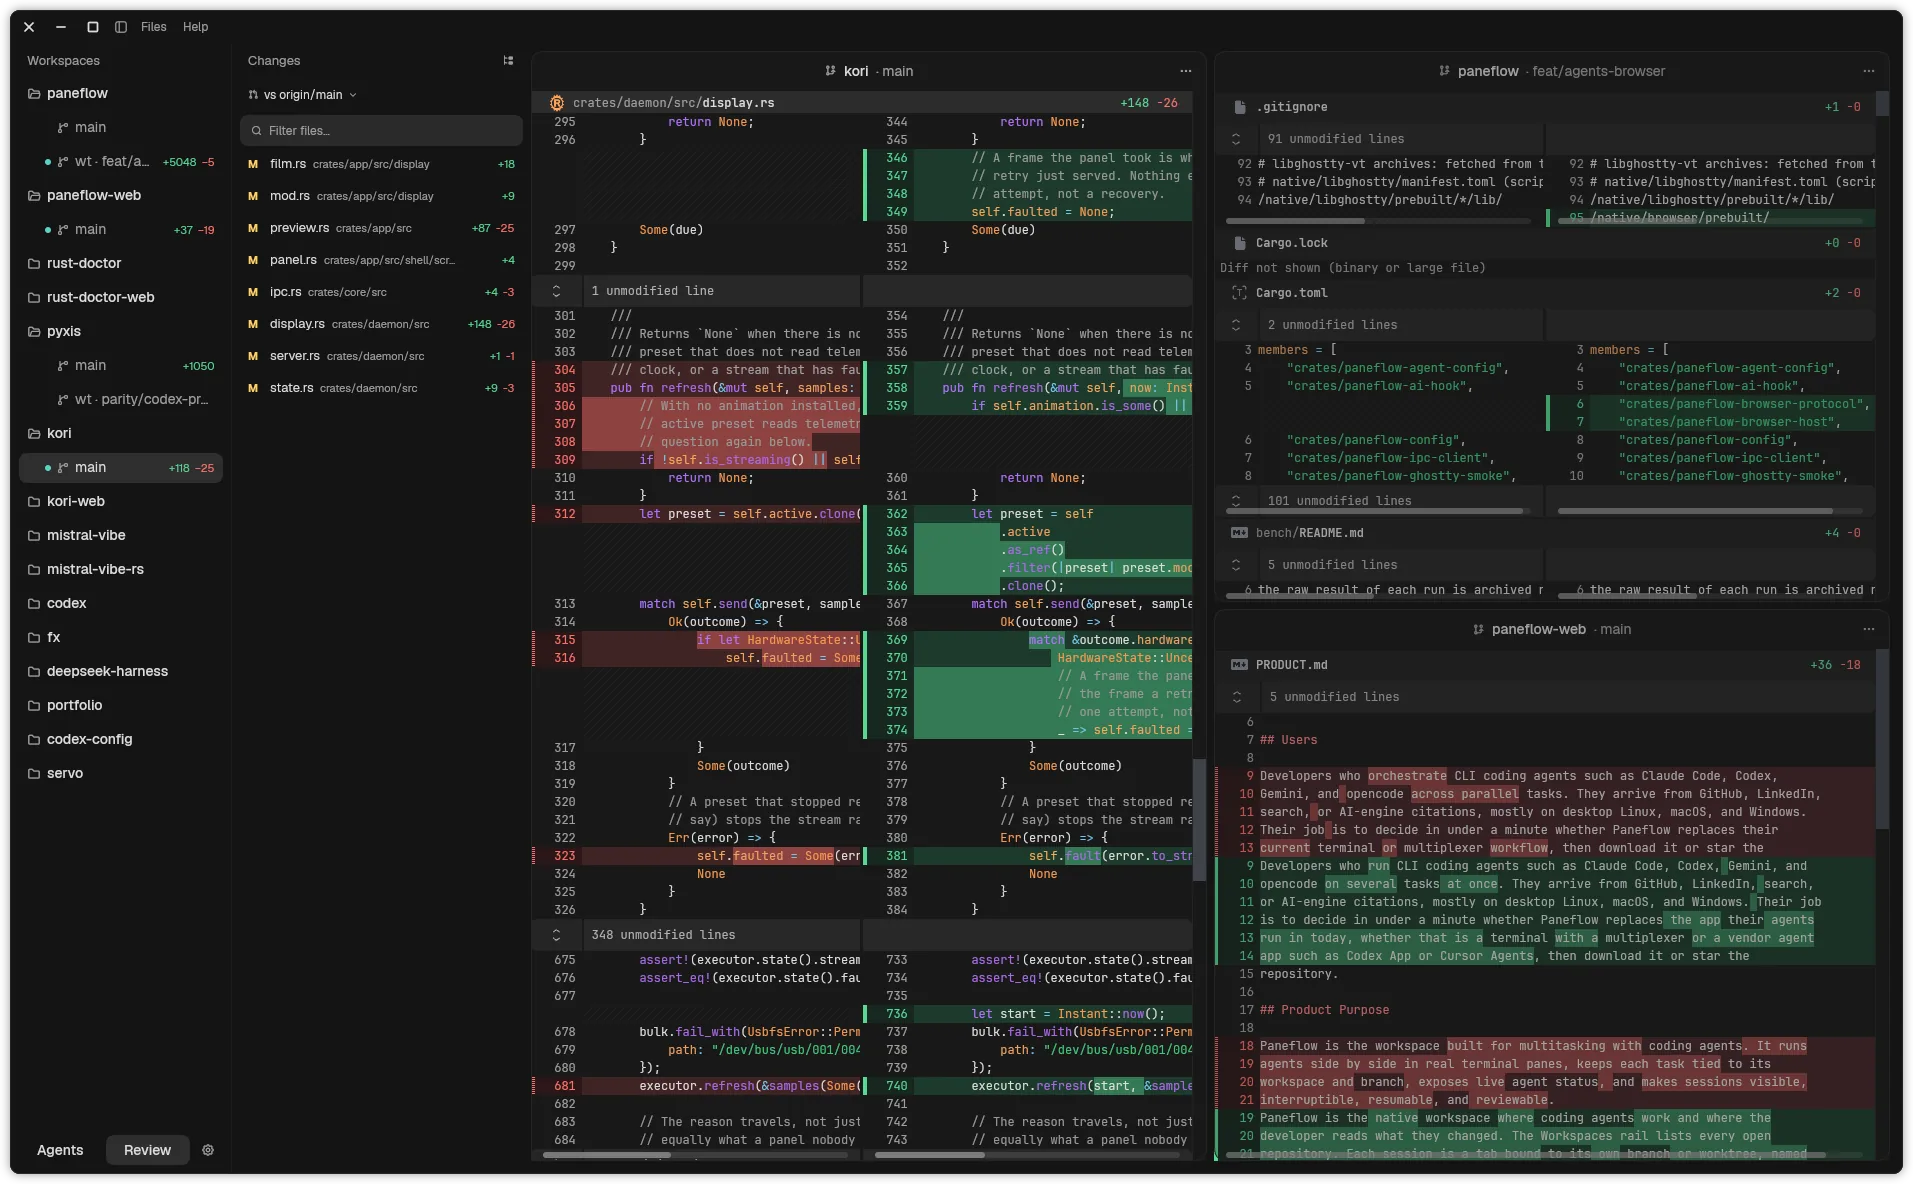Click the .gitignore left horizontal scrollbar

(1296, 220)
